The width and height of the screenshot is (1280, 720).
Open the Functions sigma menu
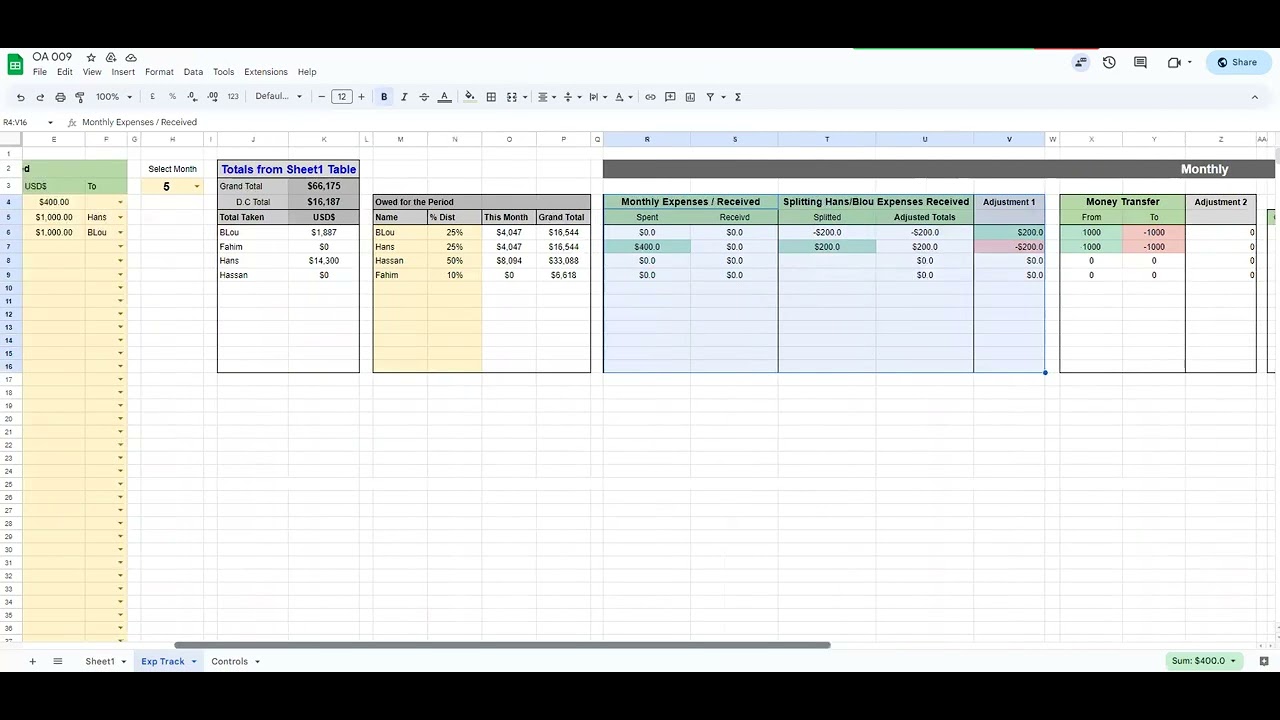(x=738, y=97)
